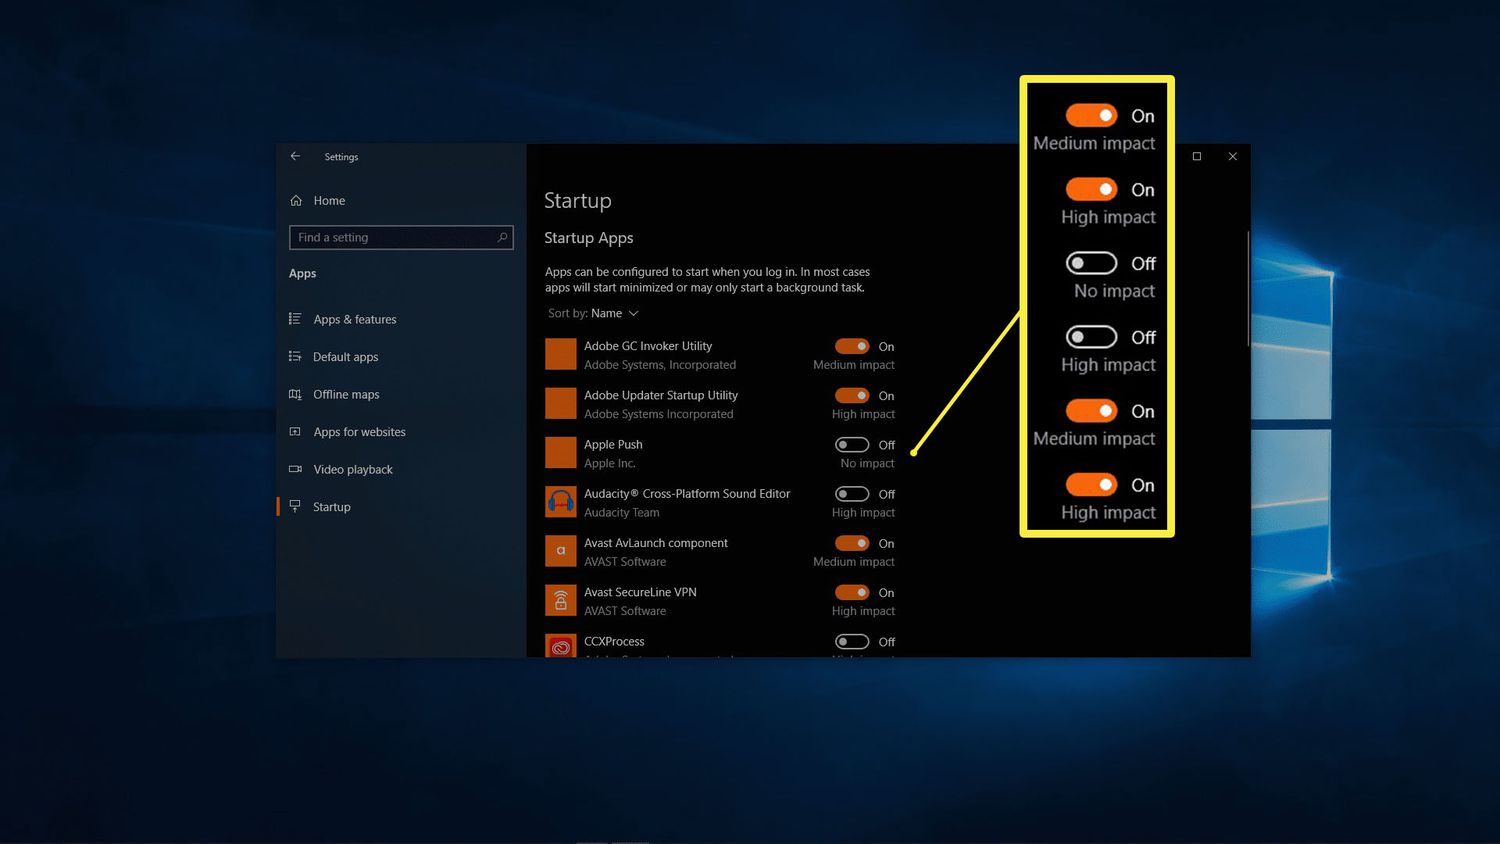Click the 'Avast SecureLine VPN' name
Viewport: 1500px width, 844px height.
pos(640,592)
